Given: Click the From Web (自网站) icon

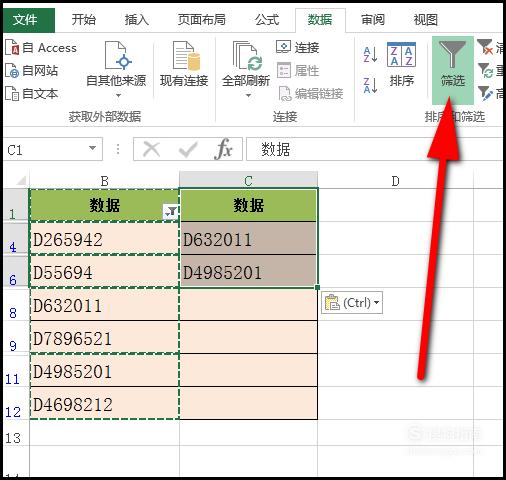Looking at the screenshot, I should click(12, 71).
